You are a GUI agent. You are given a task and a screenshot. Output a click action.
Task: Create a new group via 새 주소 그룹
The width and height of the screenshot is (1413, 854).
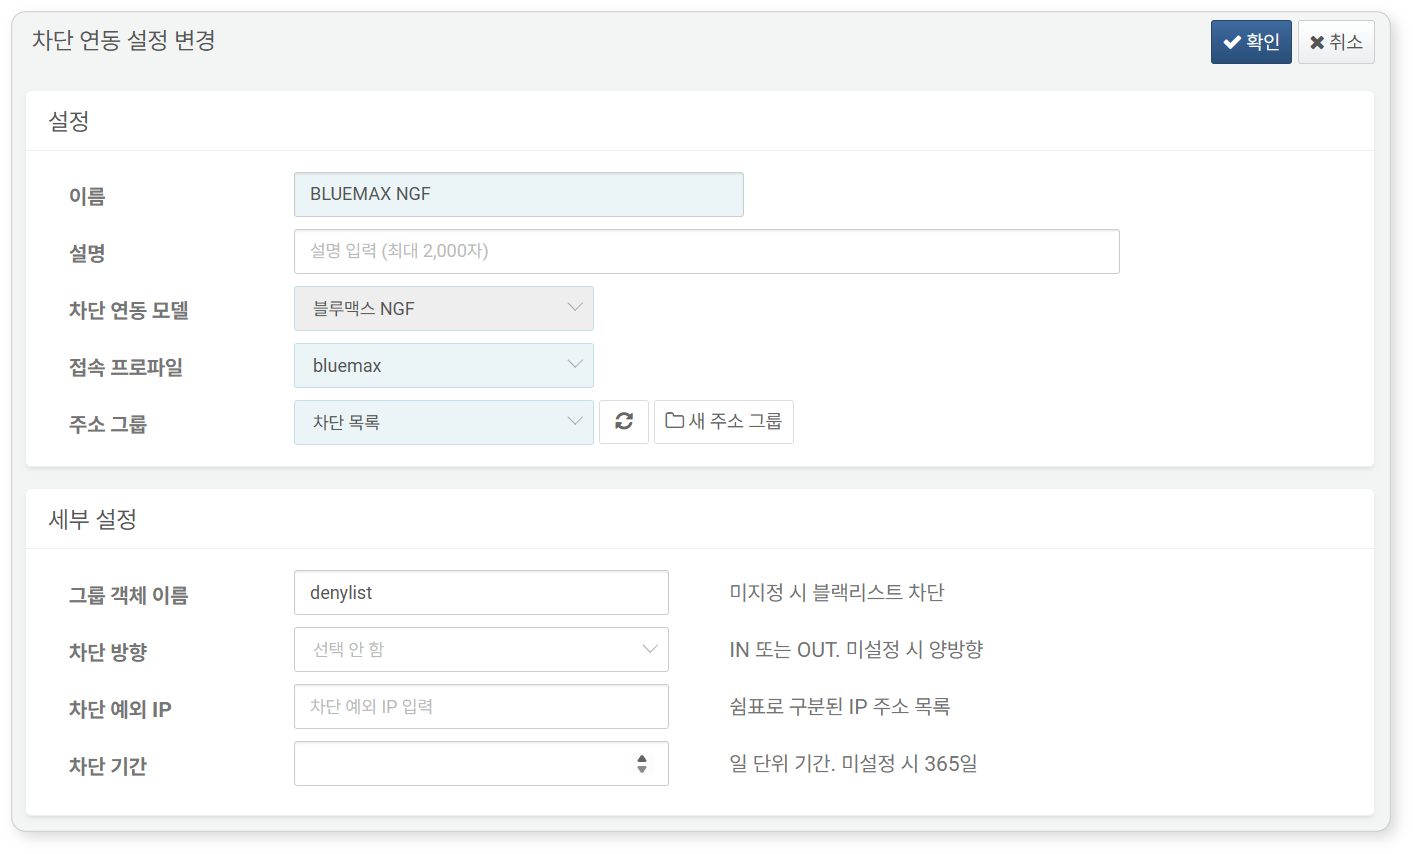click(724, 422)
